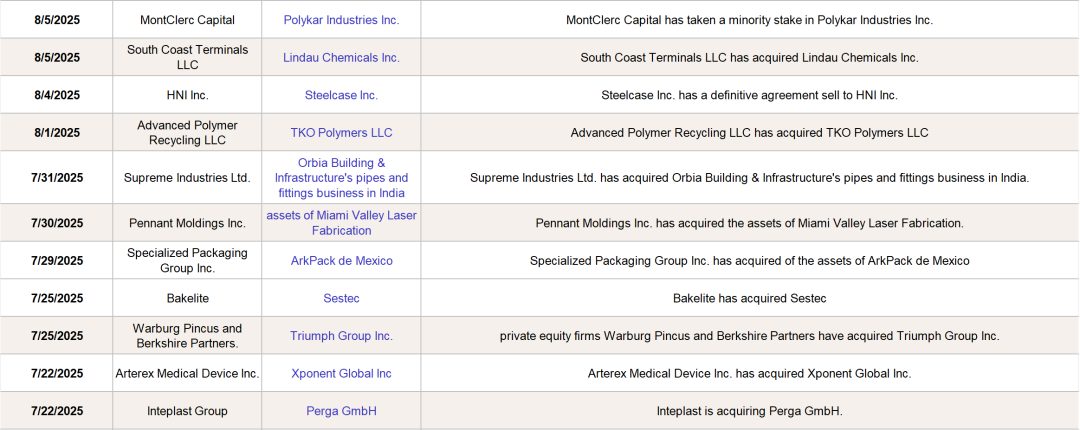Visit the Xponent Global Inc link
The height and width of the screenshot is (430, 1080).
pyautogui.click(x=341, y=374)
